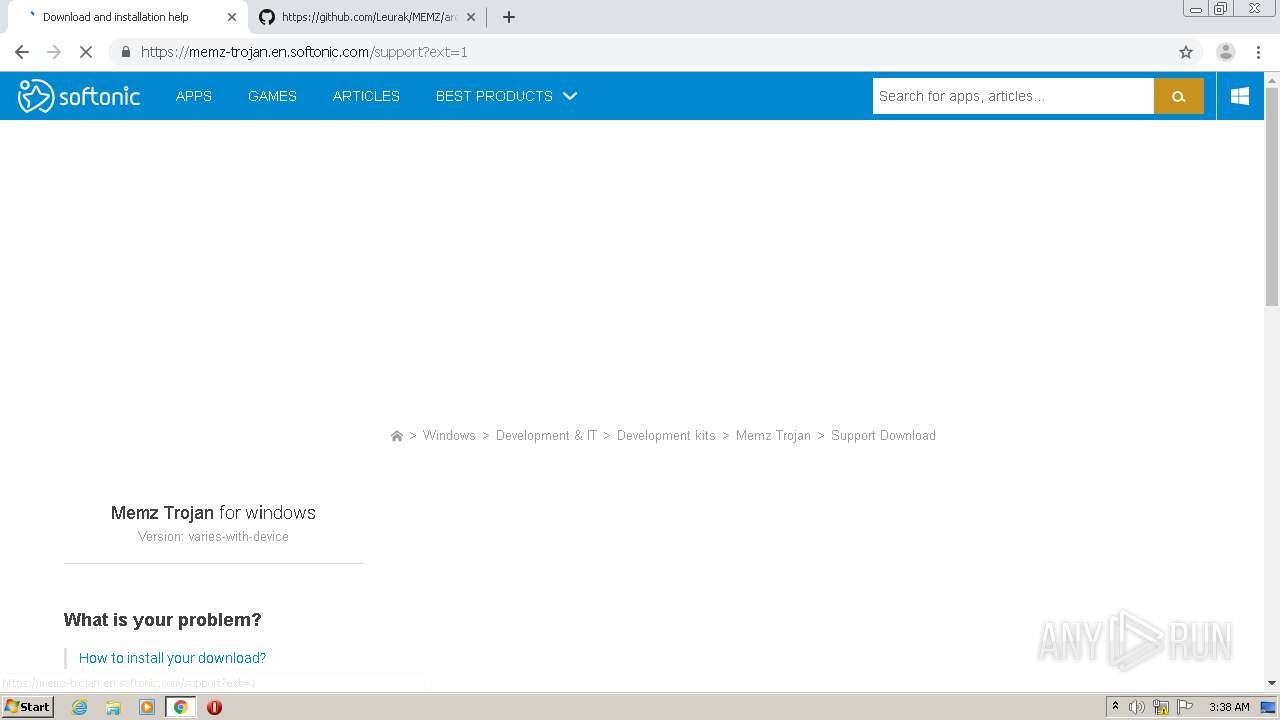Click the taskbar clock 3:38 AM
This screenshot has height=720, width=1280.
point(1229,707)
